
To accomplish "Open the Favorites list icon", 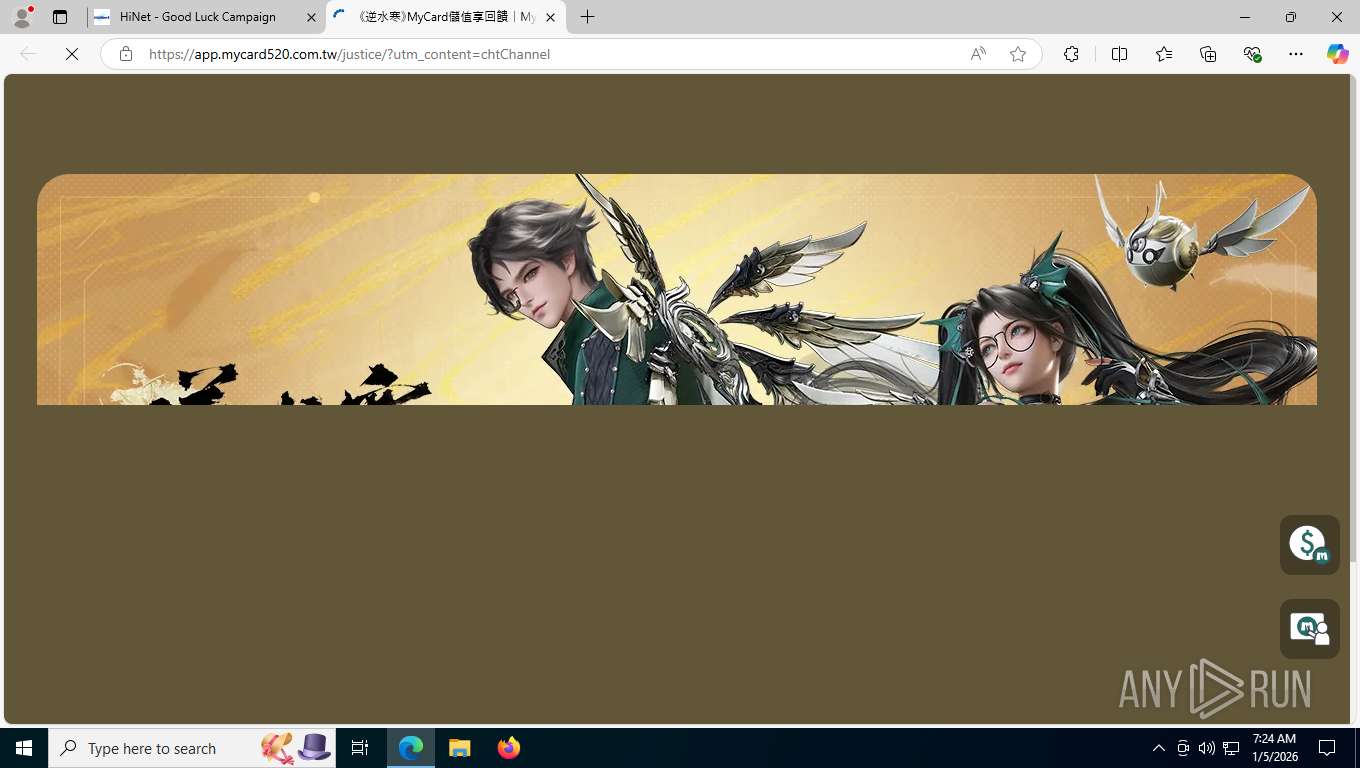I will tap(1164, 54).
